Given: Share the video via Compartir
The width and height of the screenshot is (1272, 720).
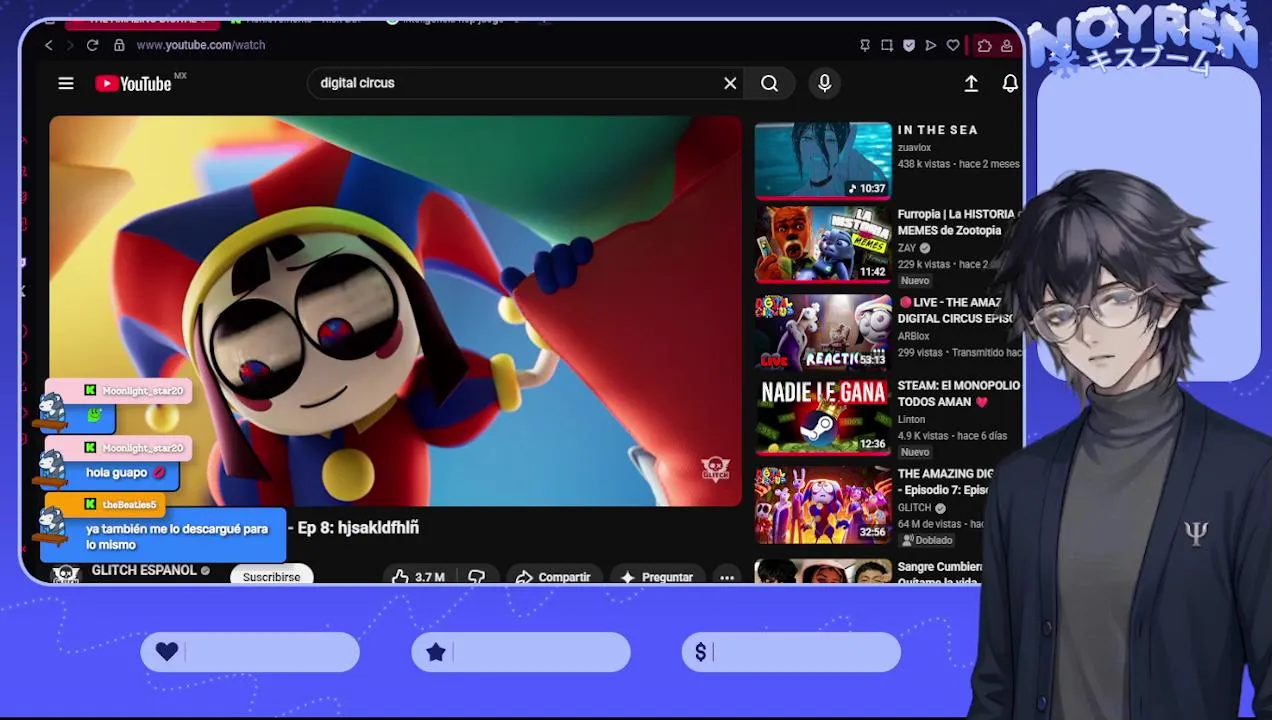Looking at the screenshot, I should click(x=553, y=577).
